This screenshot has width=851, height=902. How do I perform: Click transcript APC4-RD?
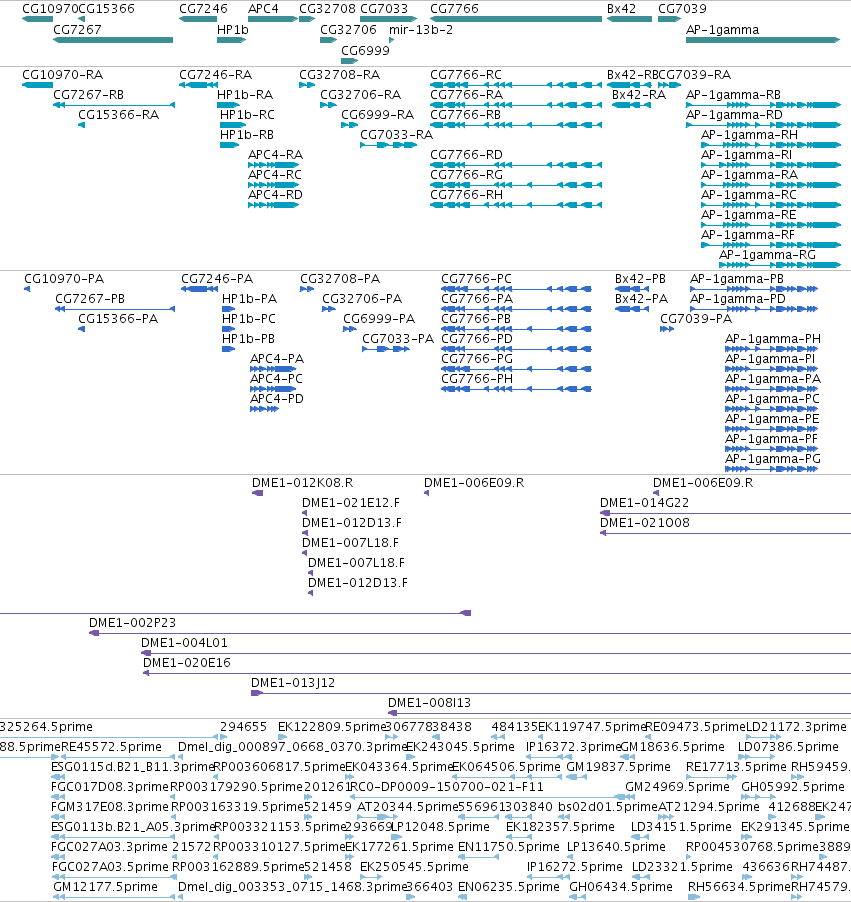tap(275, 195)
